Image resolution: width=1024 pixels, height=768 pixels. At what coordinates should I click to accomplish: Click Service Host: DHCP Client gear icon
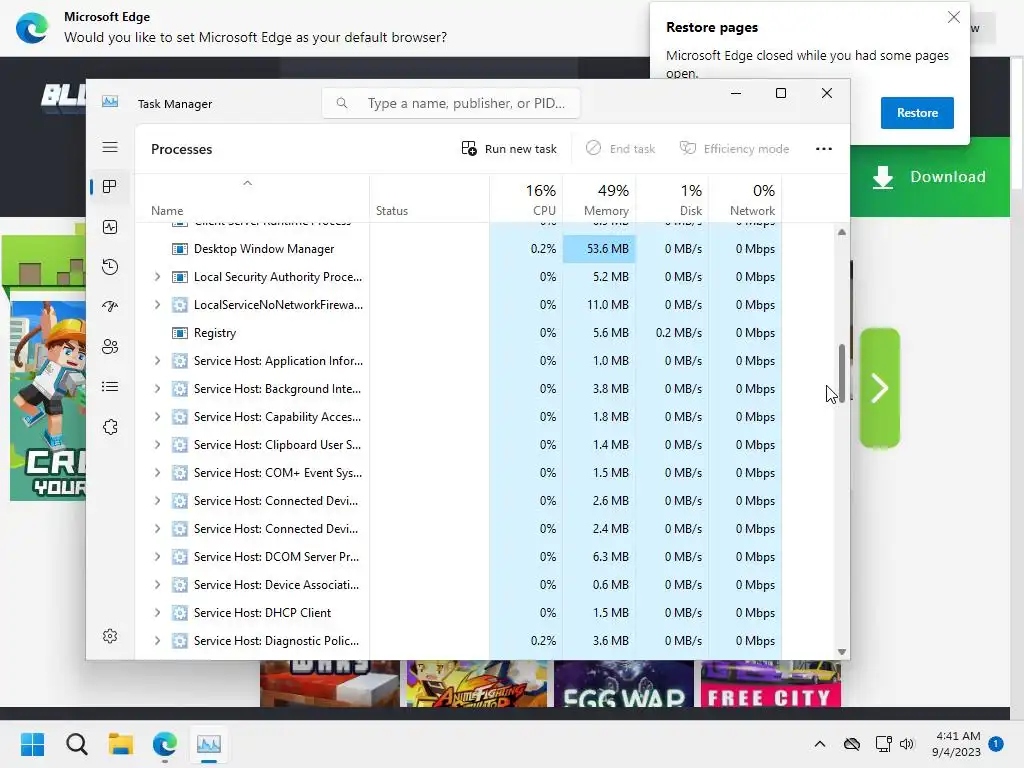180,613
